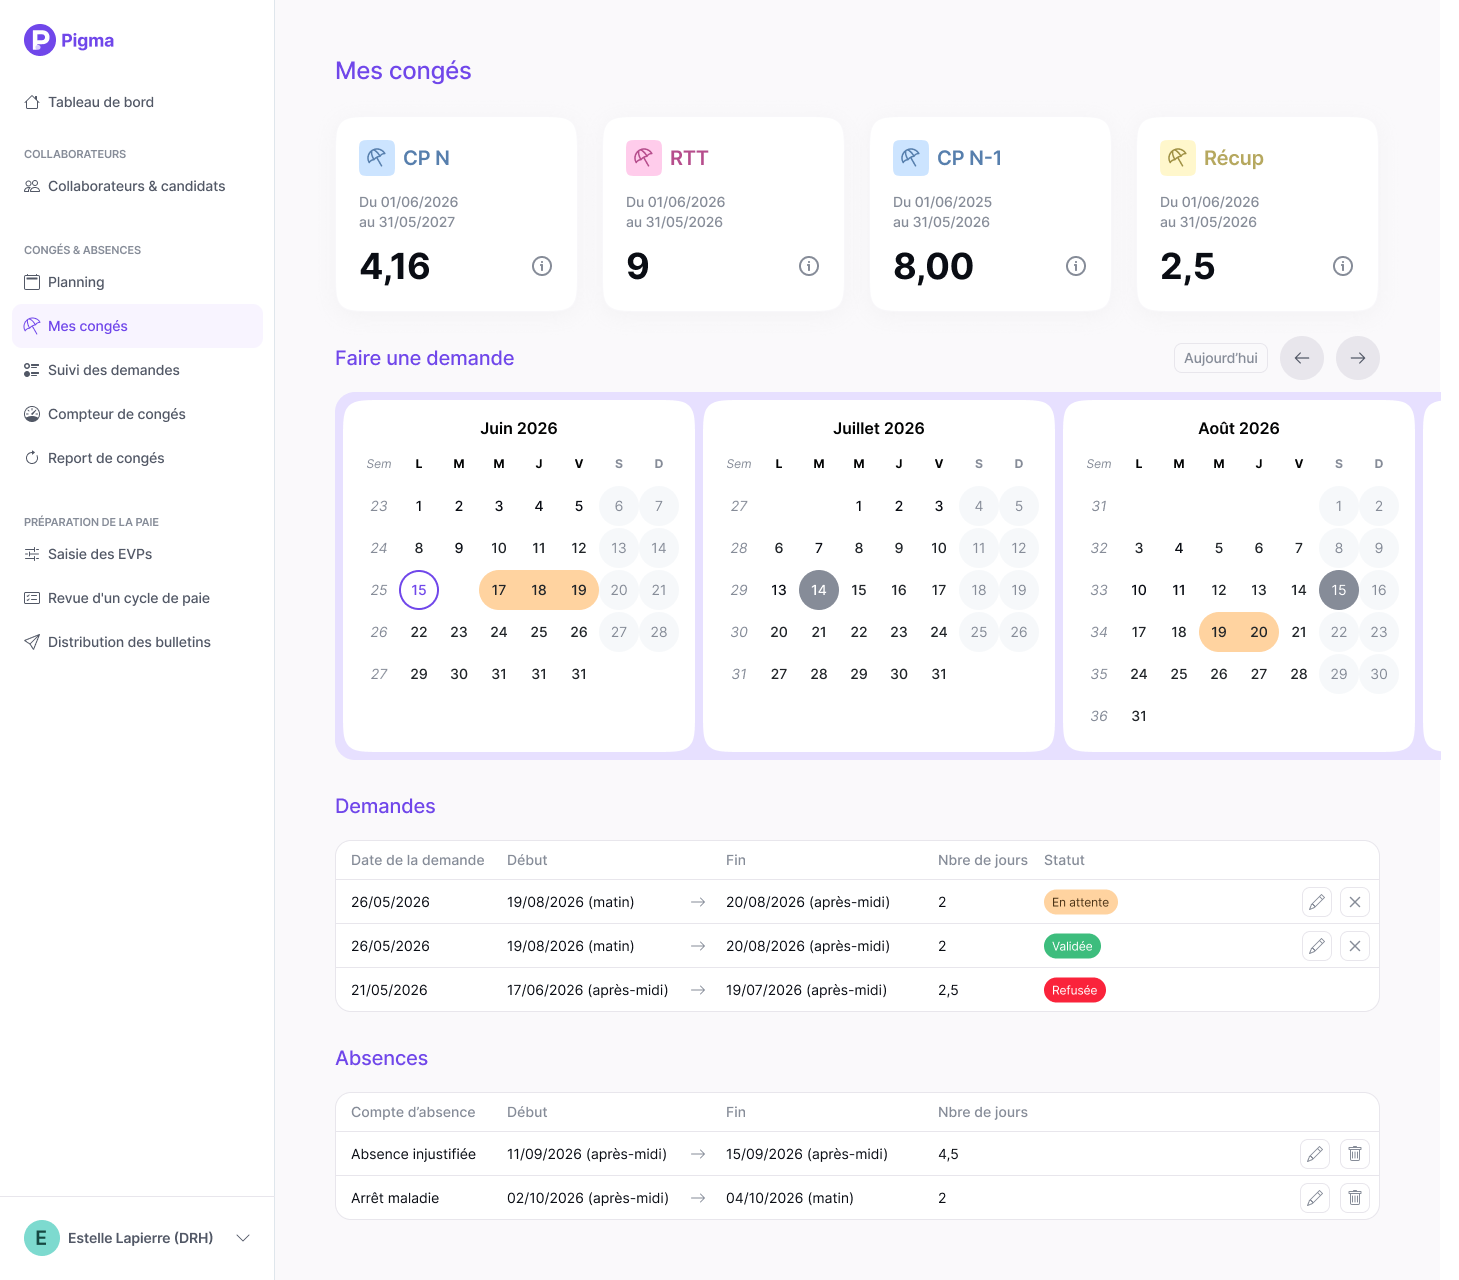
Task: Open Collaborateurs & candidats page
Action: click(137, 186)
